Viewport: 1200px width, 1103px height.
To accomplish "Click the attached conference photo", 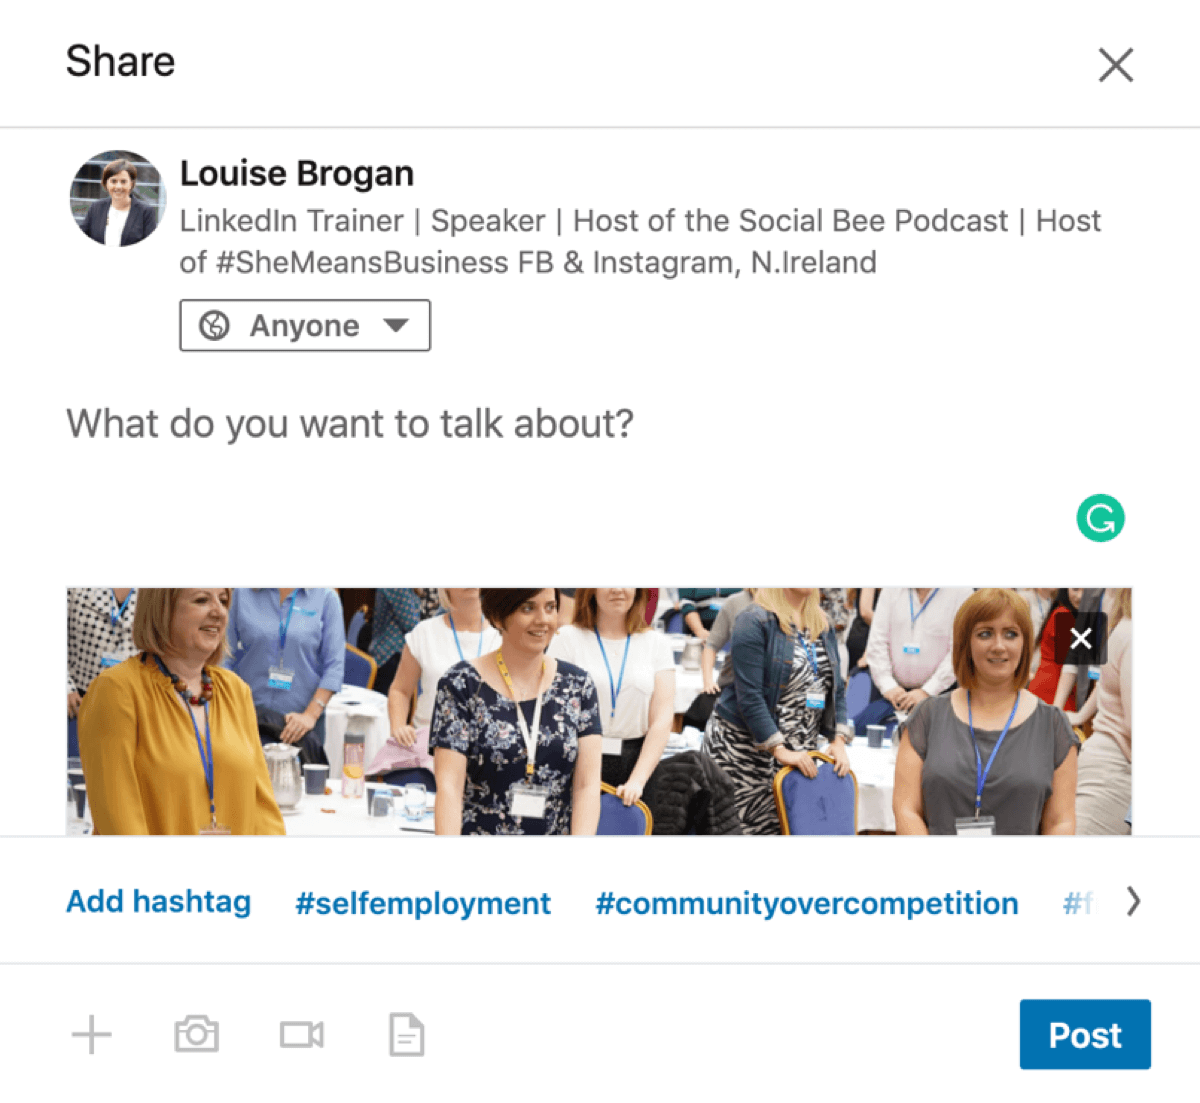I will 599,711.
